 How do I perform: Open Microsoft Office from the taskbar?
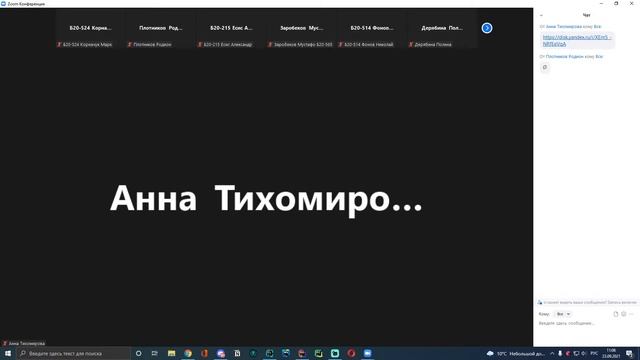204,353
